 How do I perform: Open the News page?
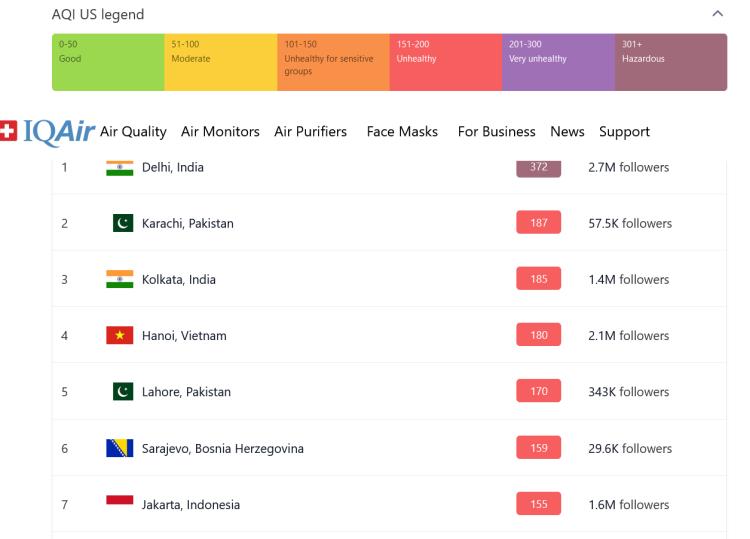tap(567, 132)
